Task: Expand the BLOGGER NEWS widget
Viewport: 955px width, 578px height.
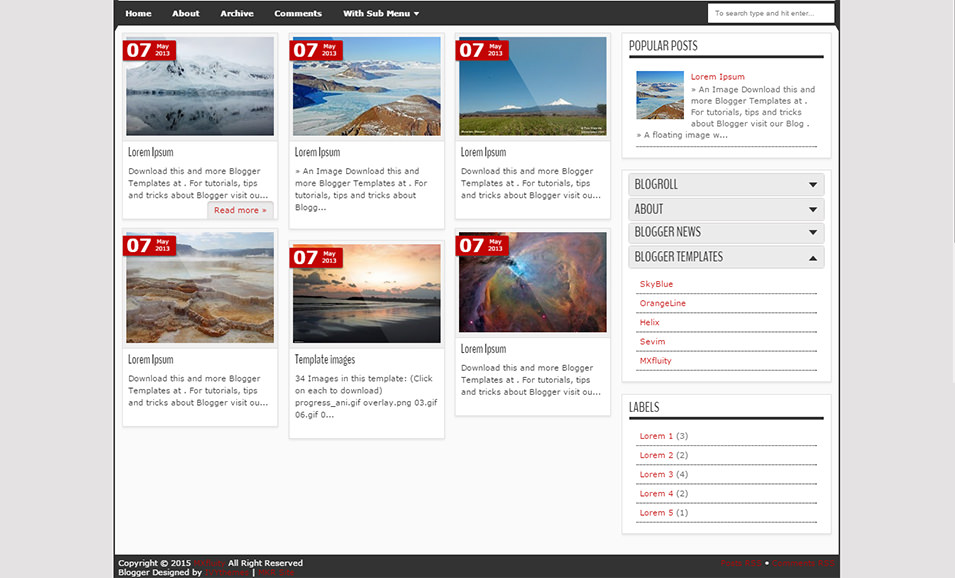Action: tap(726, 232)
